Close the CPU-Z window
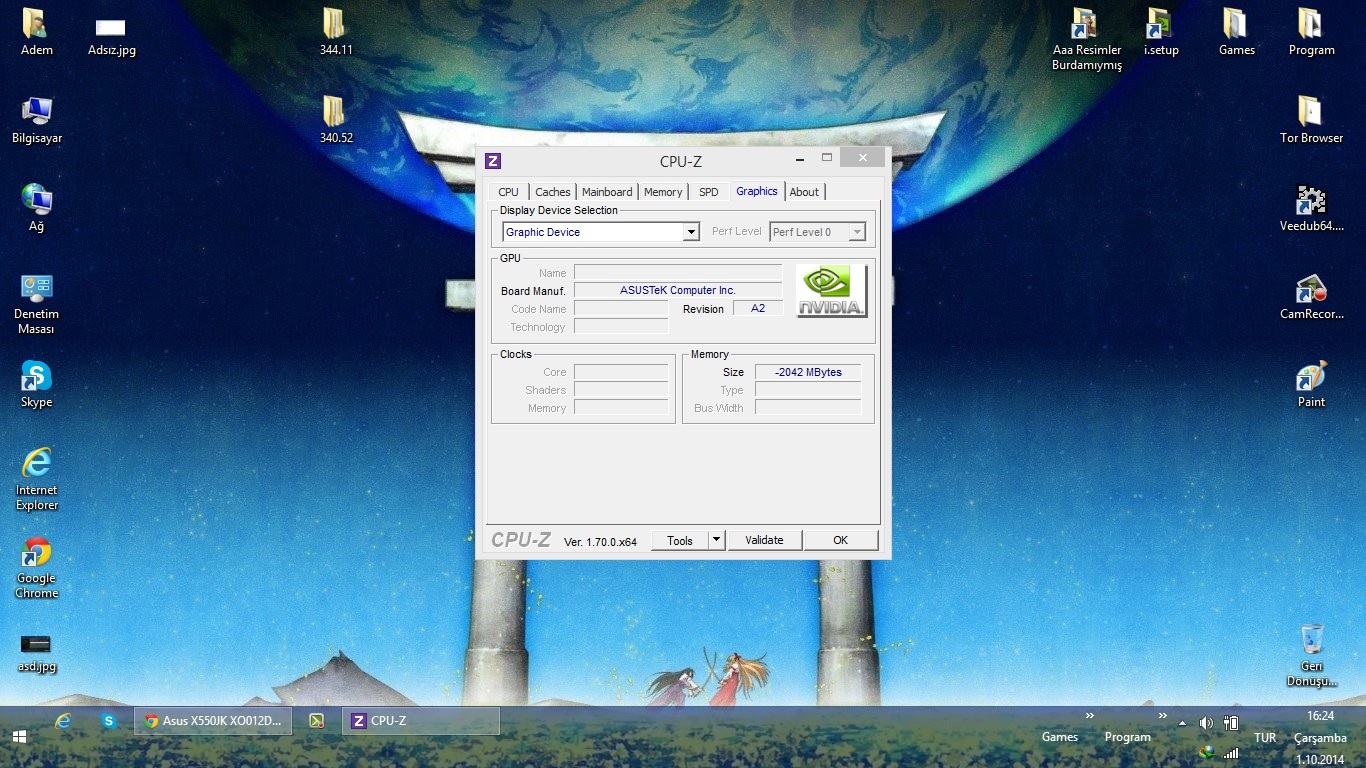The image size is (1366, 768). [x=862, y=158]
